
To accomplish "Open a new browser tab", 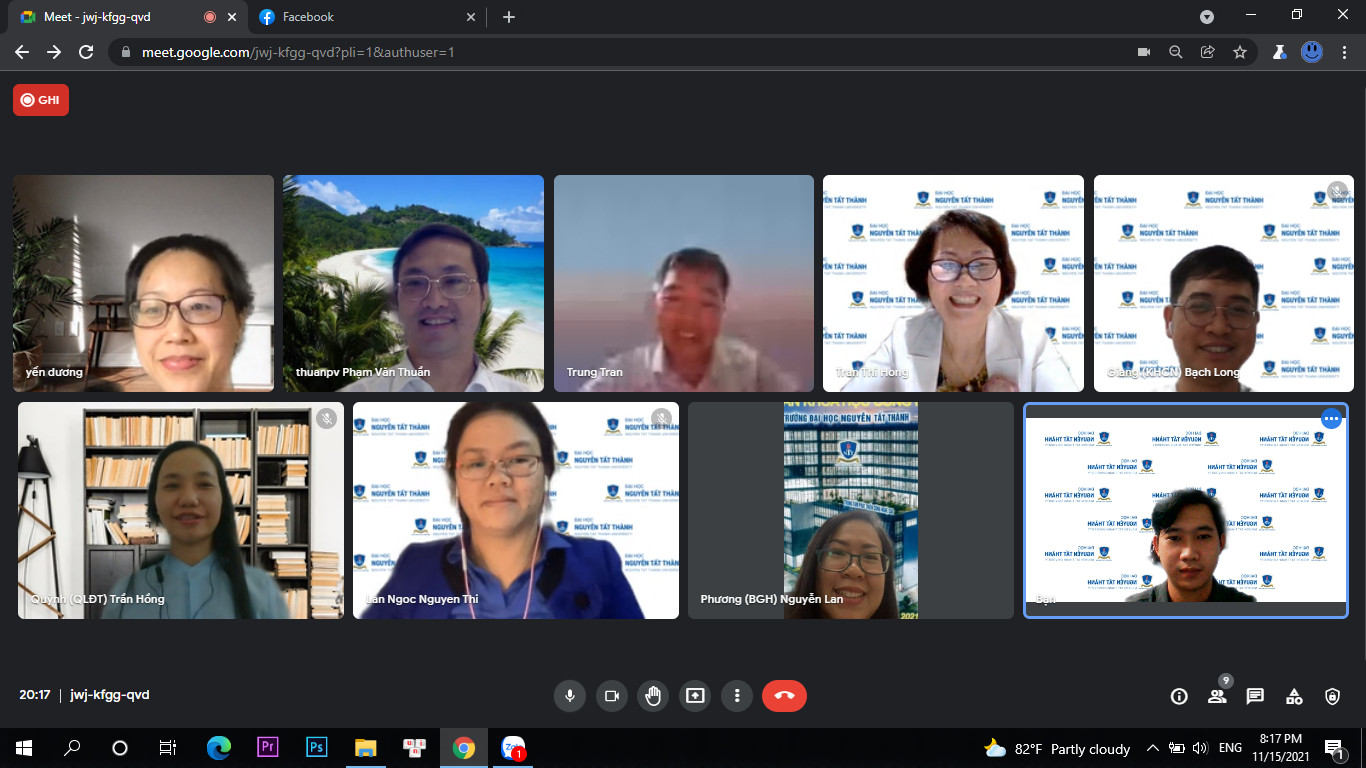I will coord(509,17).
